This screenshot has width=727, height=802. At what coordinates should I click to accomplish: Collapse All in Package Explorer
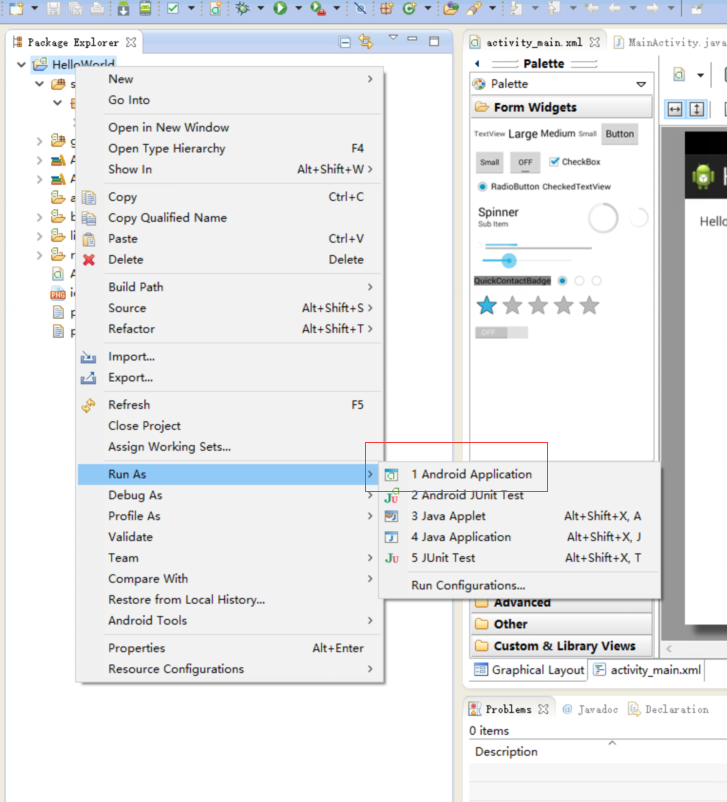click(x=345, y=42)
